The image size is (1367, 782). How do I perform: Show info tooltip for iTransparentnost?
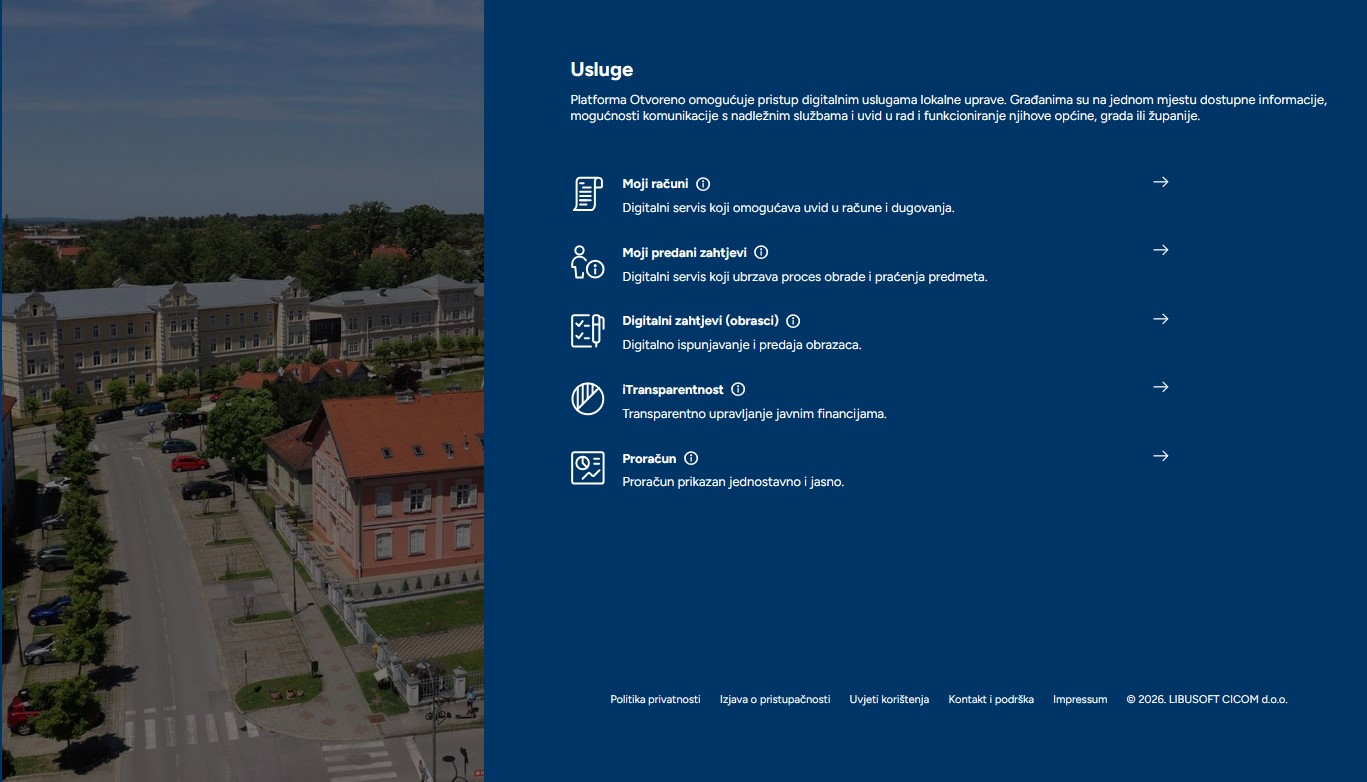[738, 390]
